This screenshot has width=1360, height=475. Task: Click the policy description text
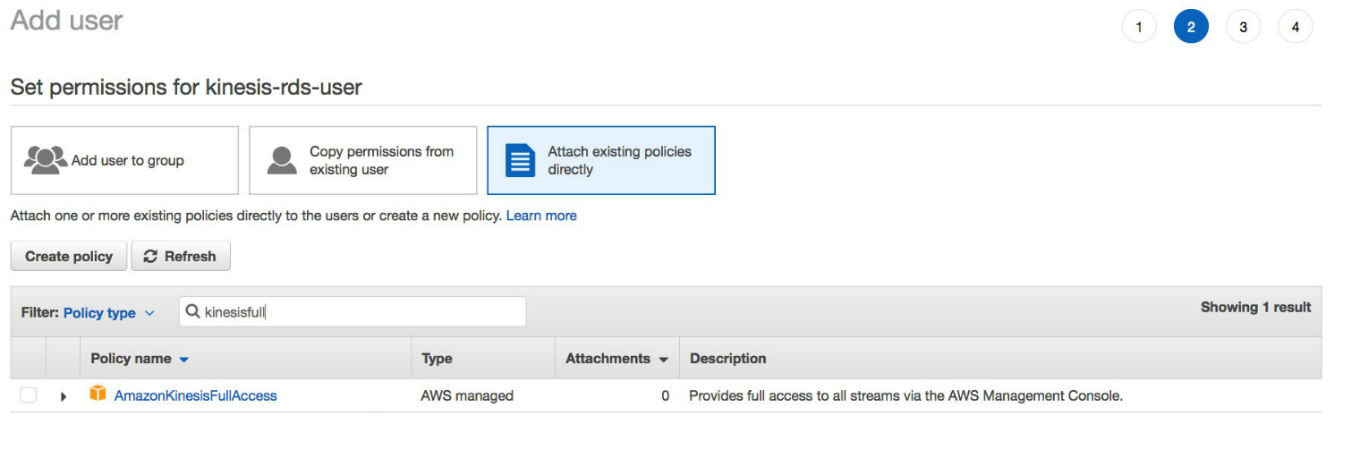tap(906, 396)
